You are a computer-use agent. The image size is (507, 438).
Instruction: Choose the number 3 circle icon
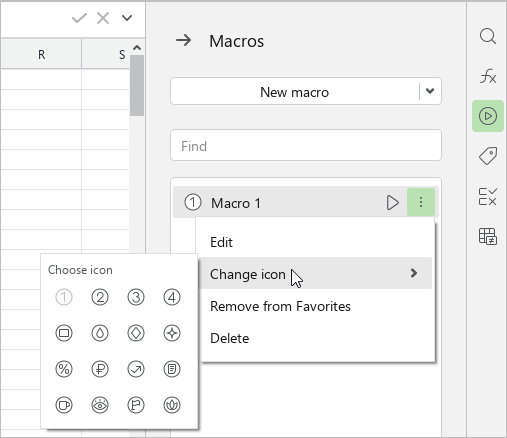[136, 297]
